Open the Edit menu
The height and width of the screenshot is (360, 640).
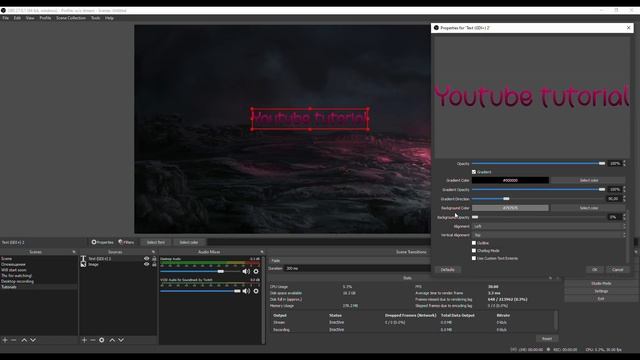coord(17,18)
